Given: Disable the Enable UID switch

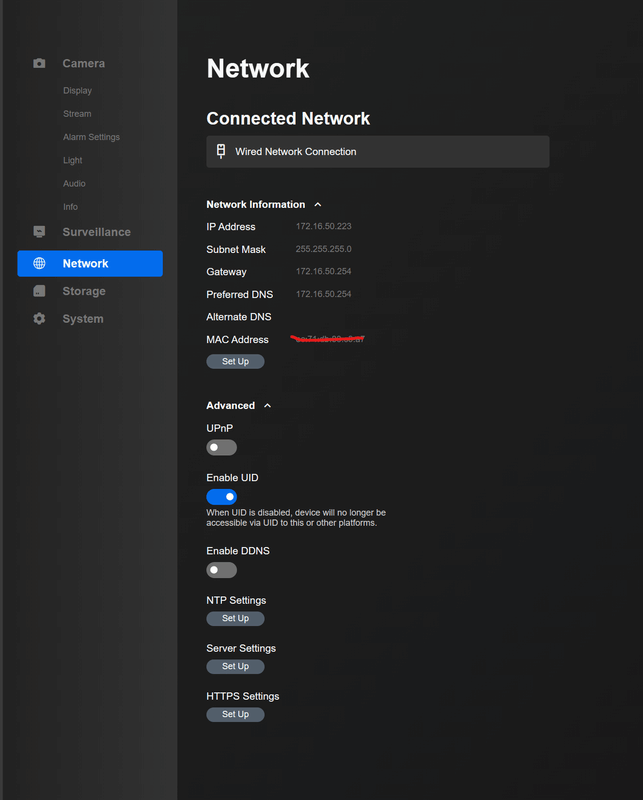Looking at the screenshot, I should 221,497.
